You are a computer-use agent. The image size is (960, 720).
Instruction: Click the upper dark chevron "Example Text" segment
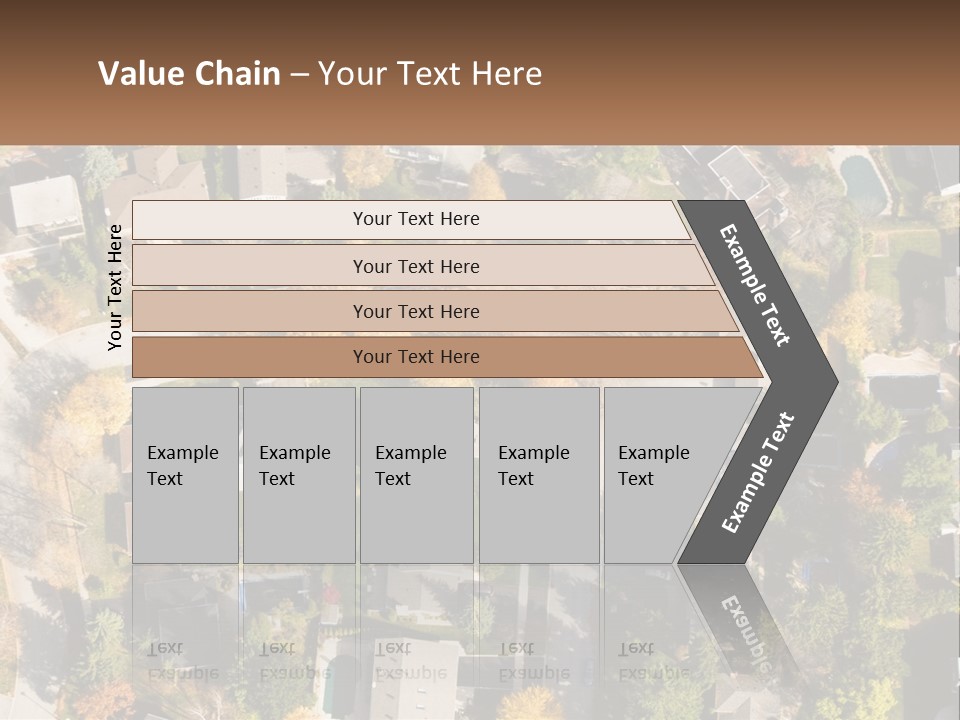[756, 285]
